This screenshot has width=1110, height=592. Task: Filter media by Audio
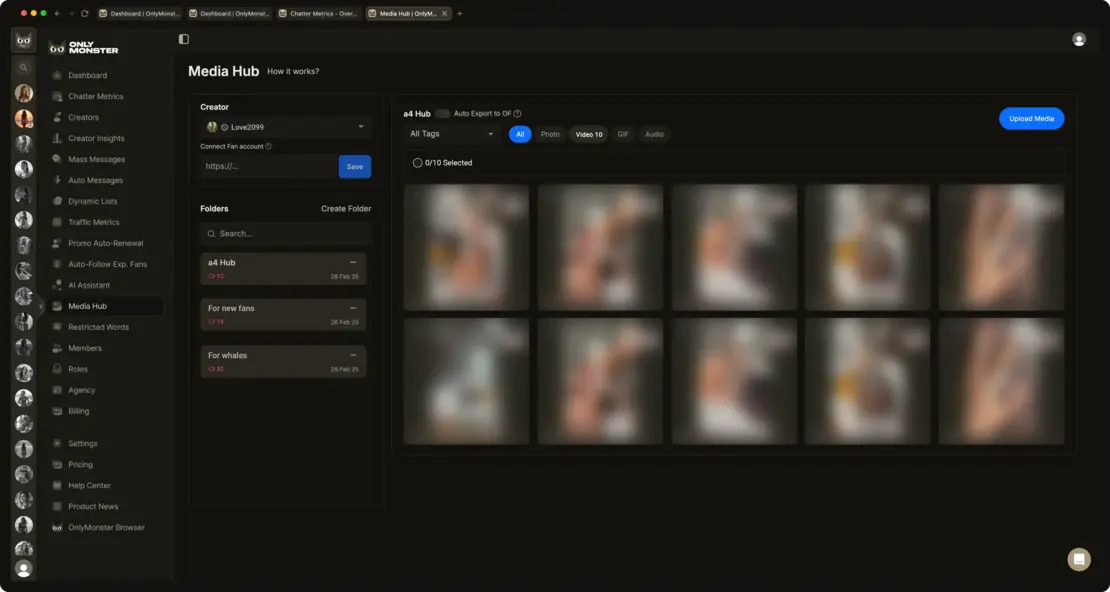click(x=655, y=135)
